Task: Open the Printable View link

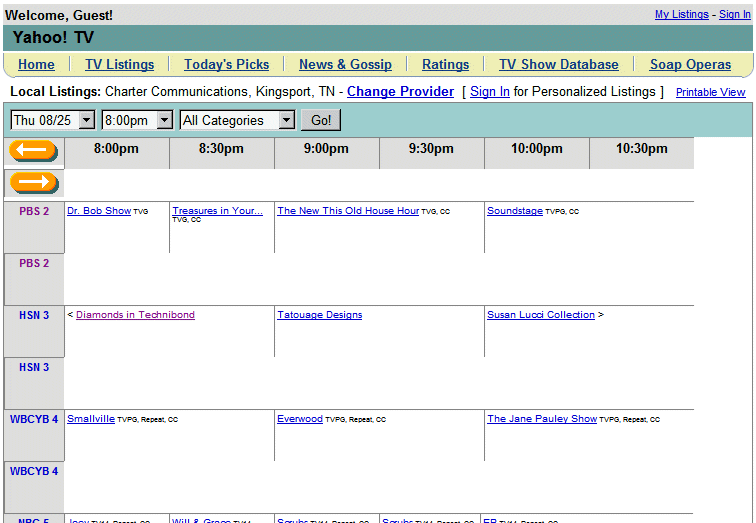Action: (x=711, y=92)
